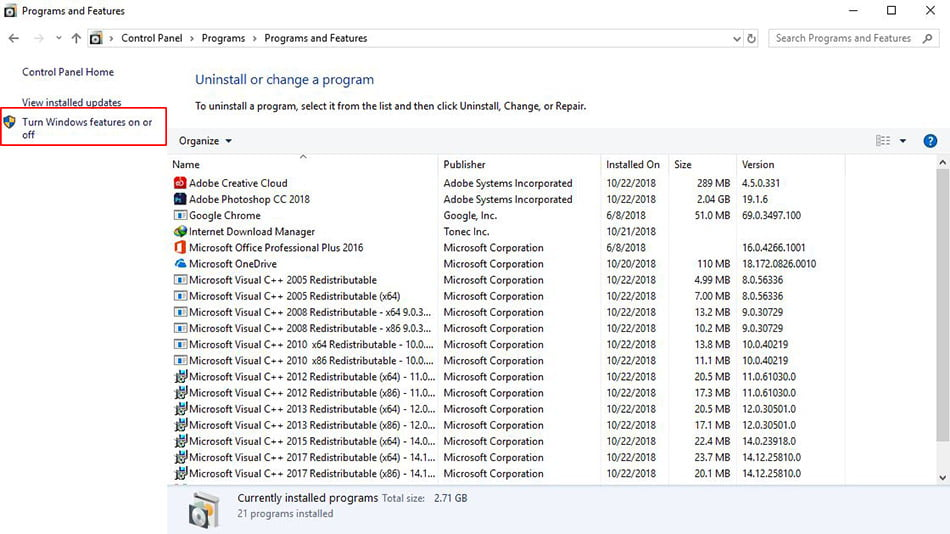Click icon of Visual C++ 2015 (x64) row
This screenshot has height=534, width=950.
[x=180, y=441]
